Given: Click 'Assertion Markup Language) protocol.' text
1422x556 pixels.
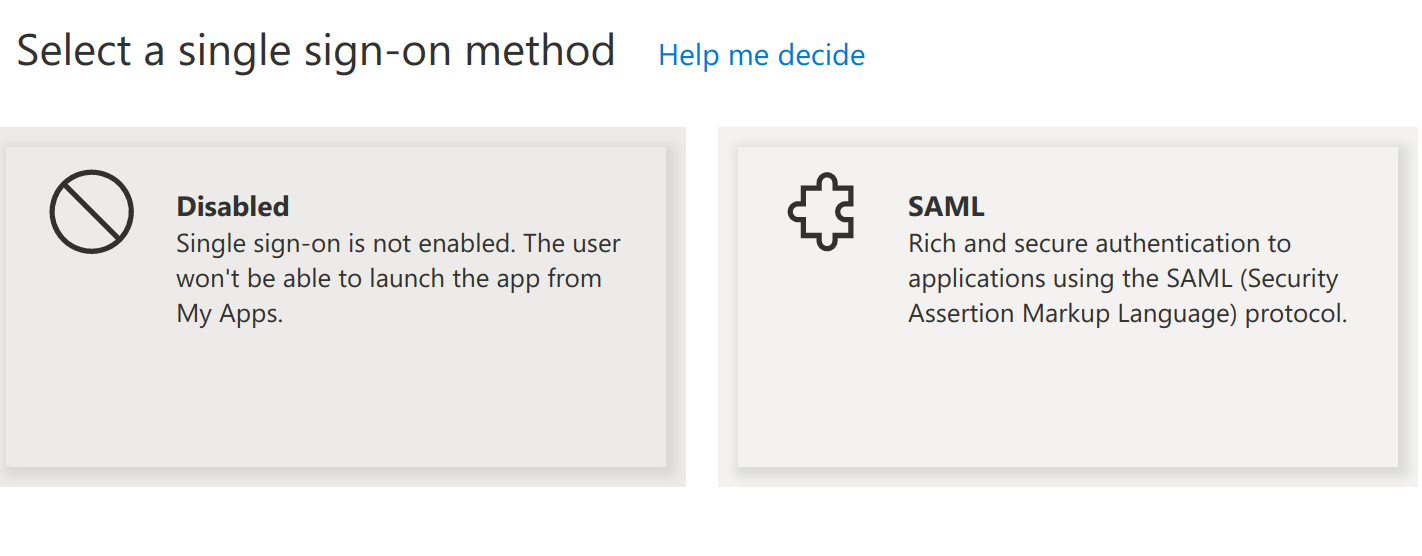Looking at the screenshot, I should click(1127, 313).
